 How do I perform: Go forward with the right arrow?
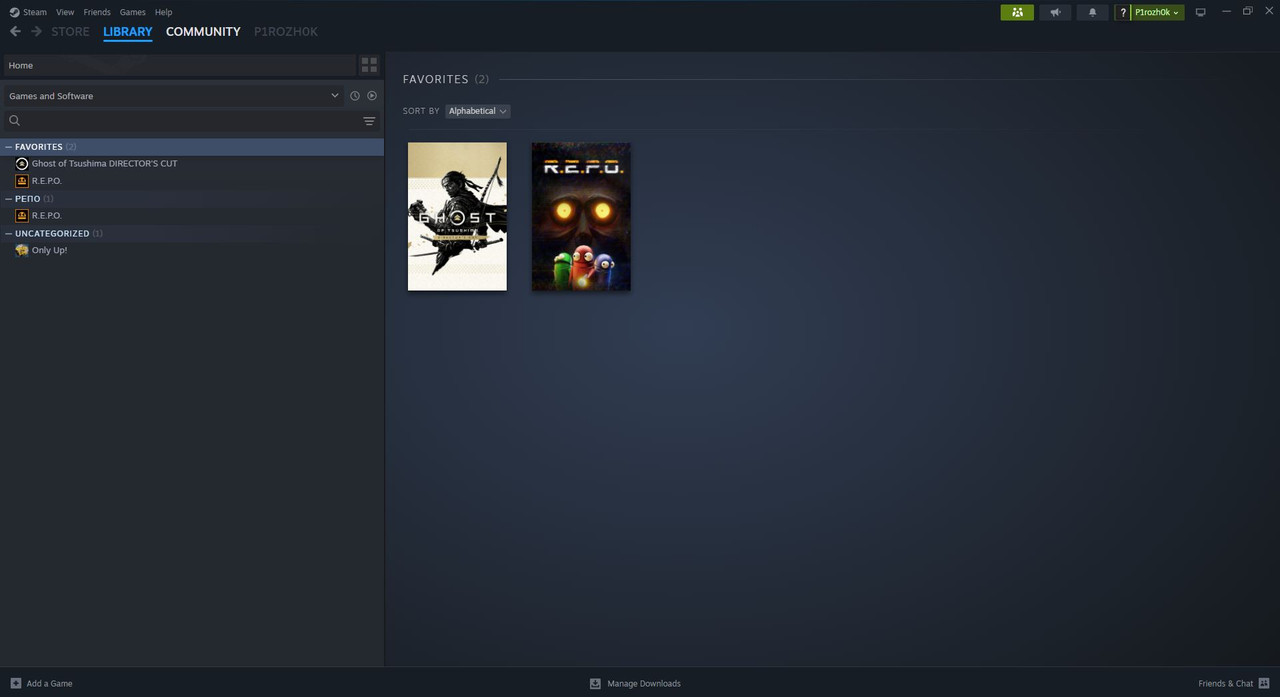(37, 32)
